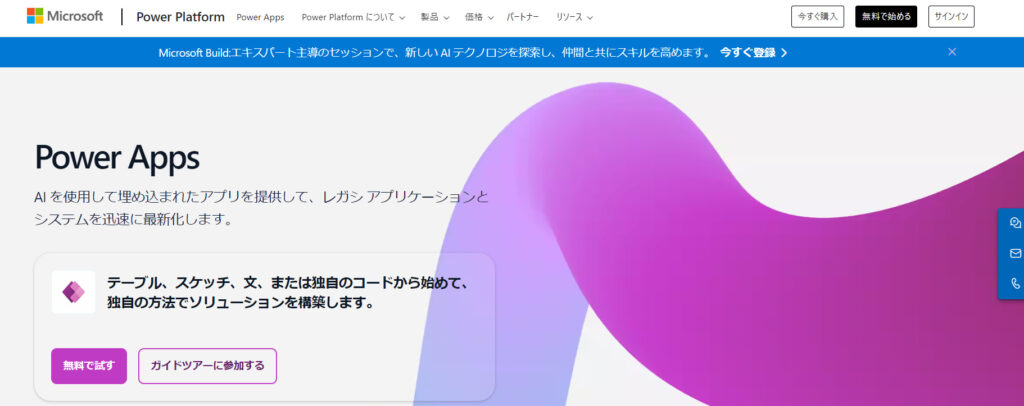Click the Power Apps purple logo icon

coord(73,292)
